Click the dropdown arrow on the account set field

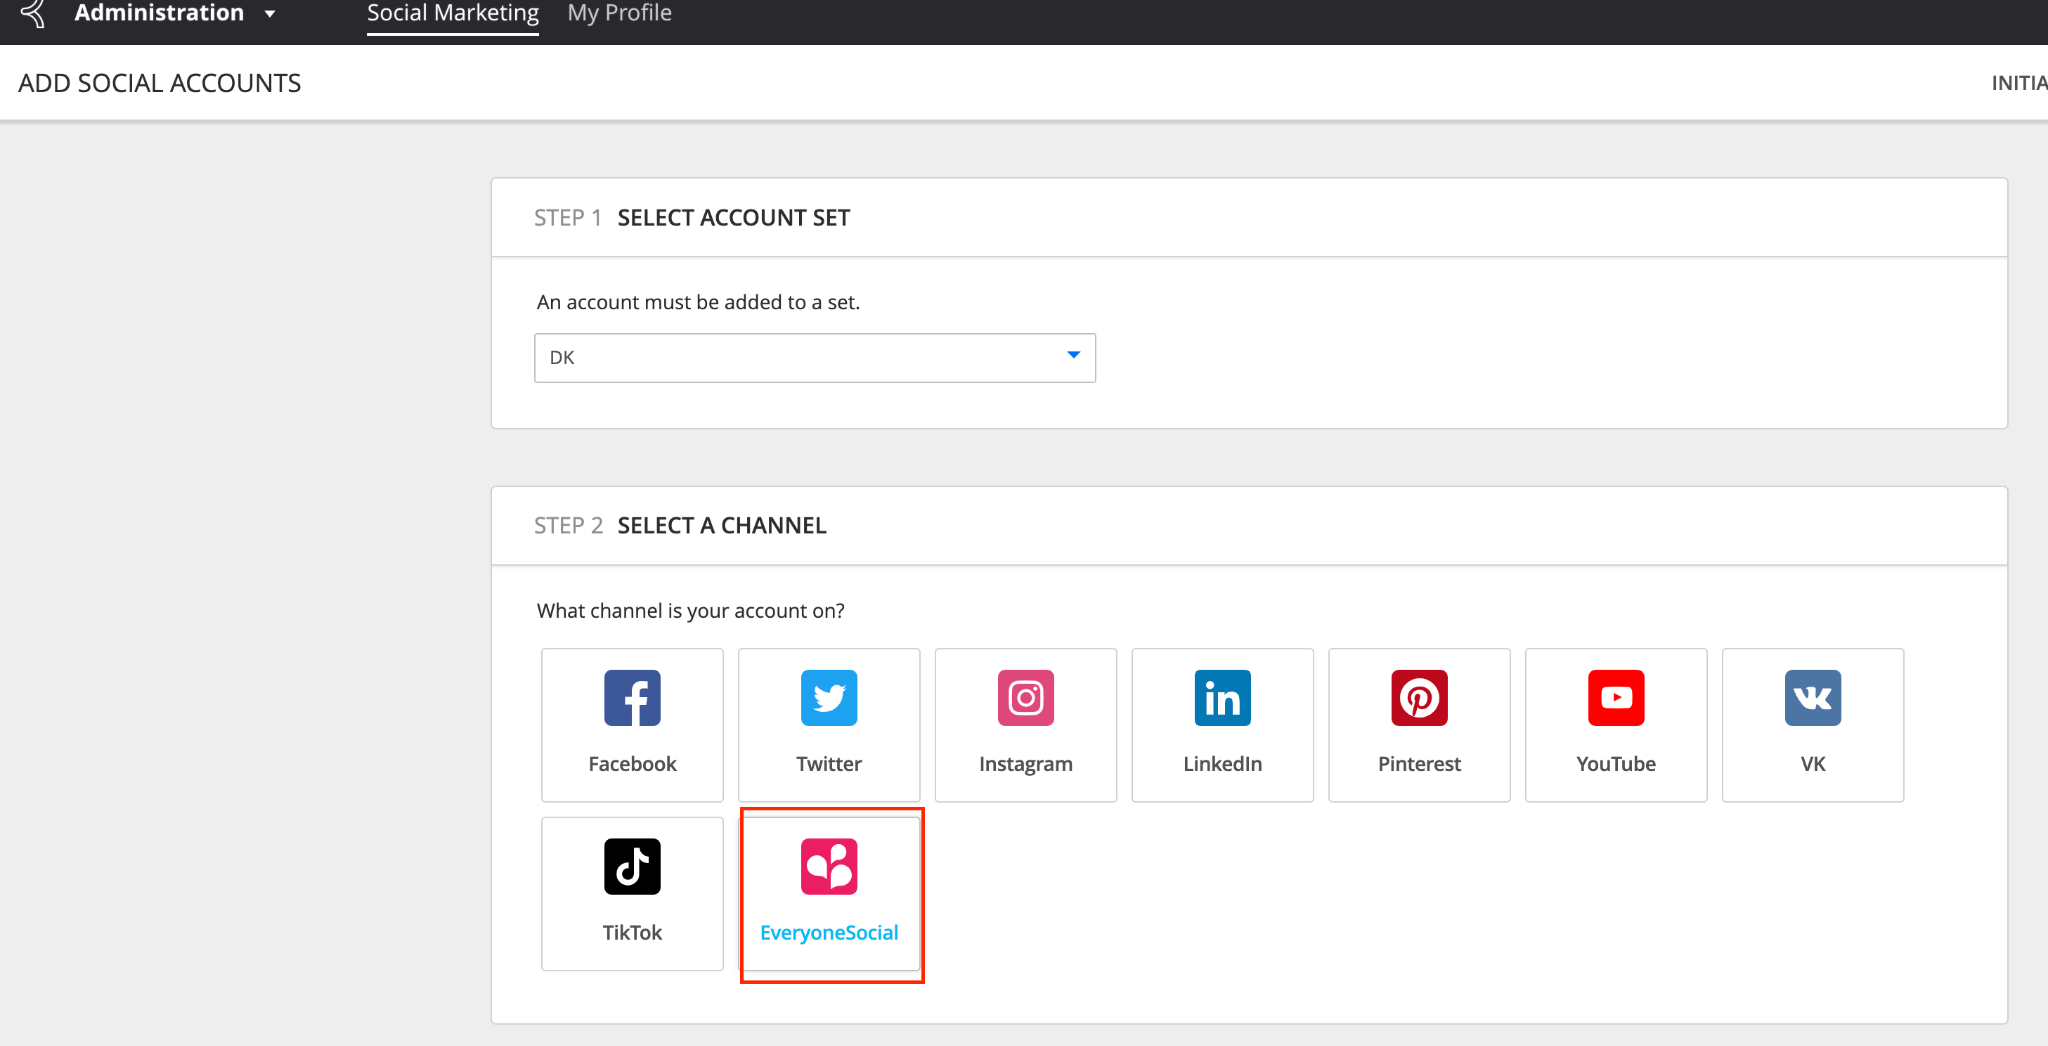[x=1073, y=355]
